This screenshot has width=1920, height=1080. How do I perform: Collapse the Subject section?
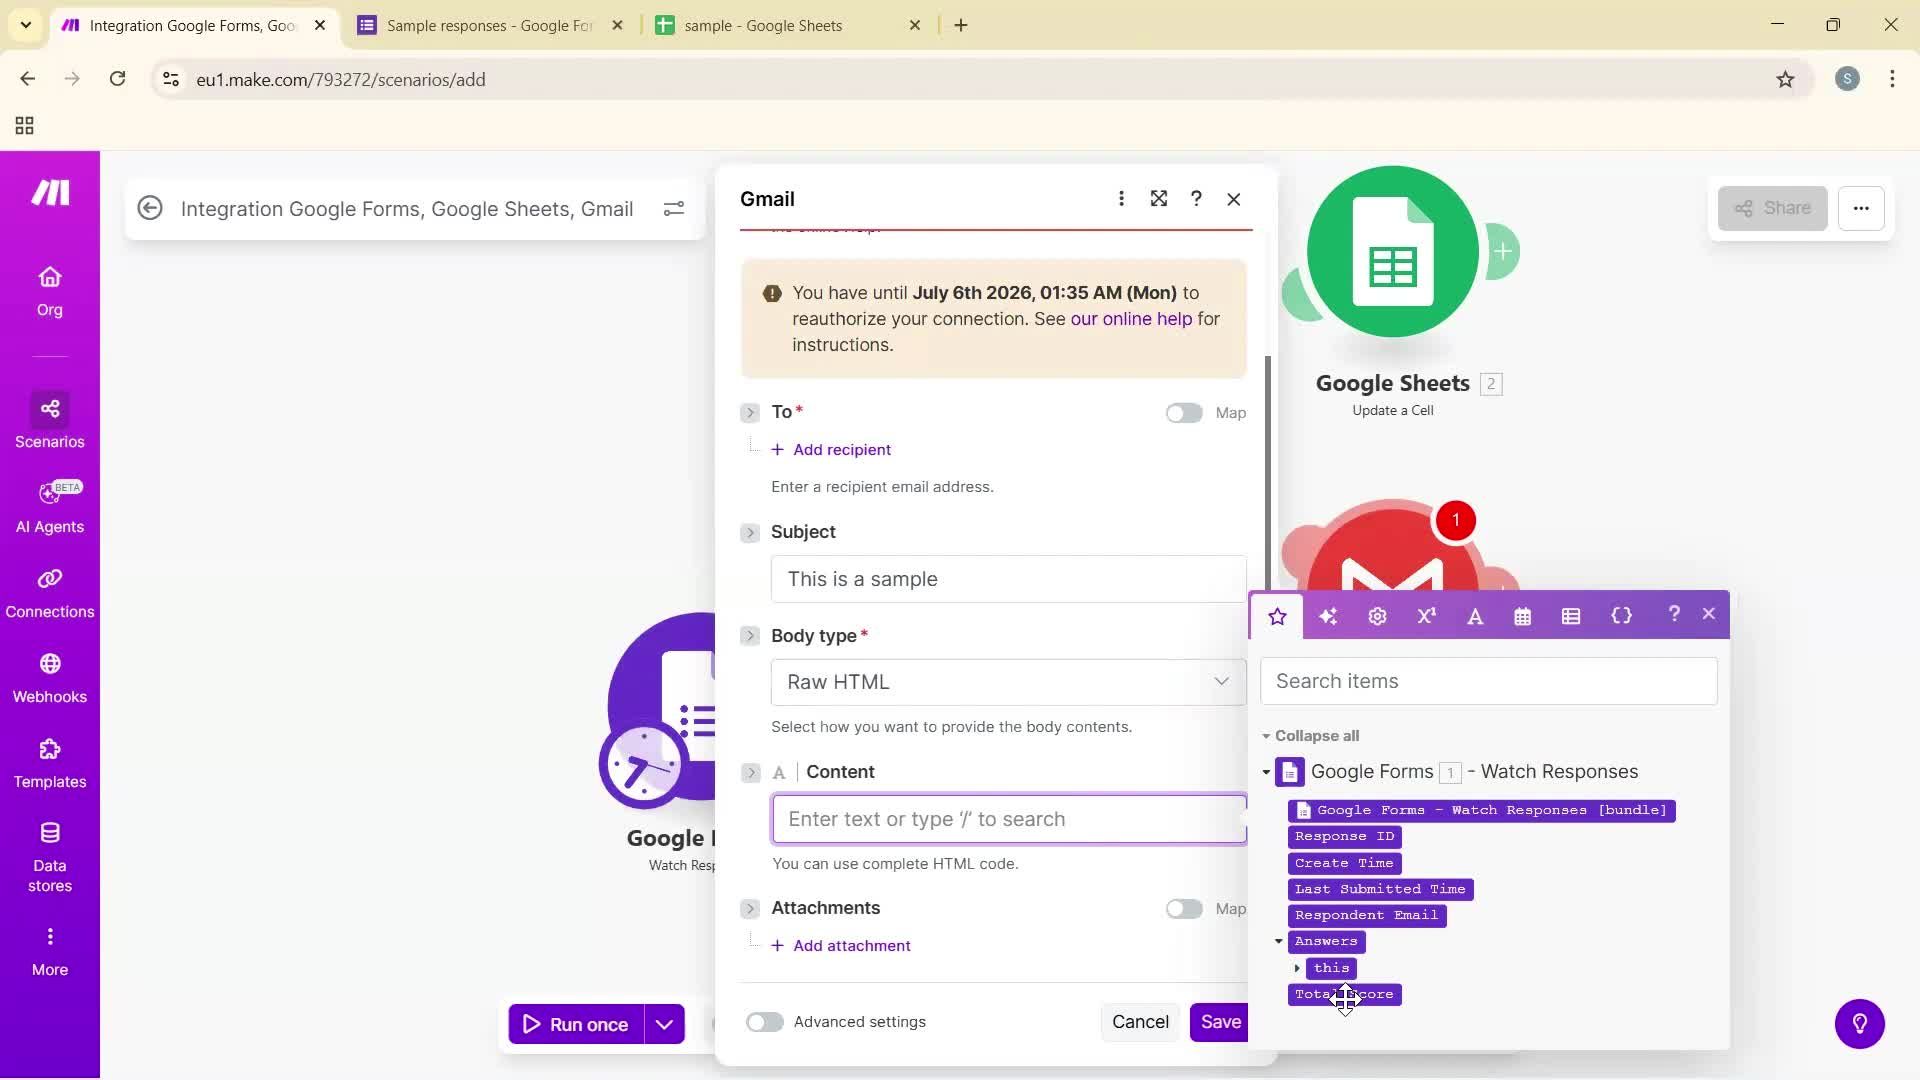tap(750, 532)
